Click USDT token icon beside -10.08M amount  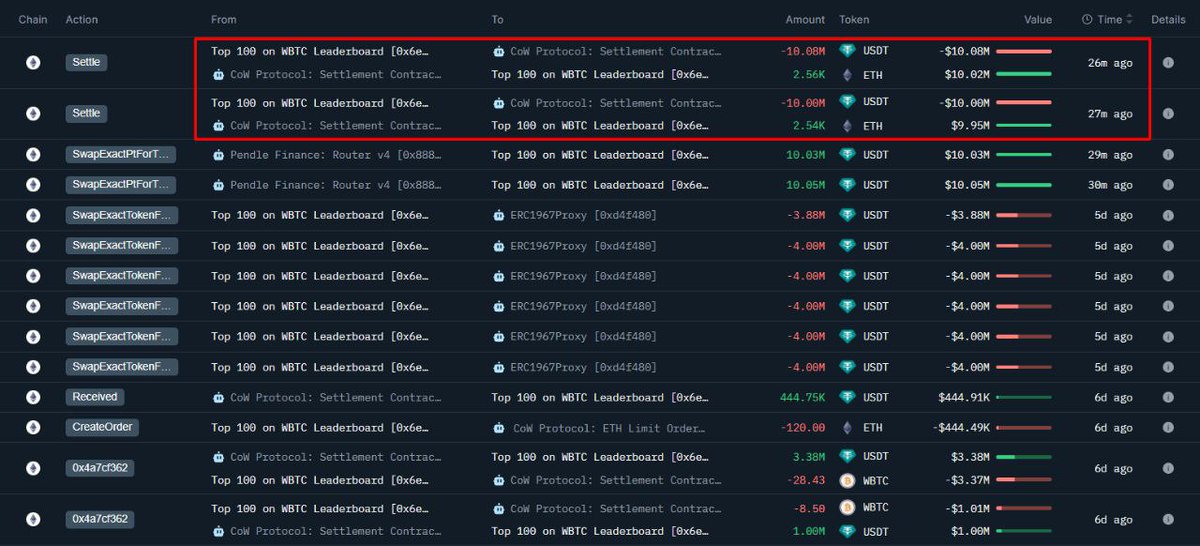point(847,50)
